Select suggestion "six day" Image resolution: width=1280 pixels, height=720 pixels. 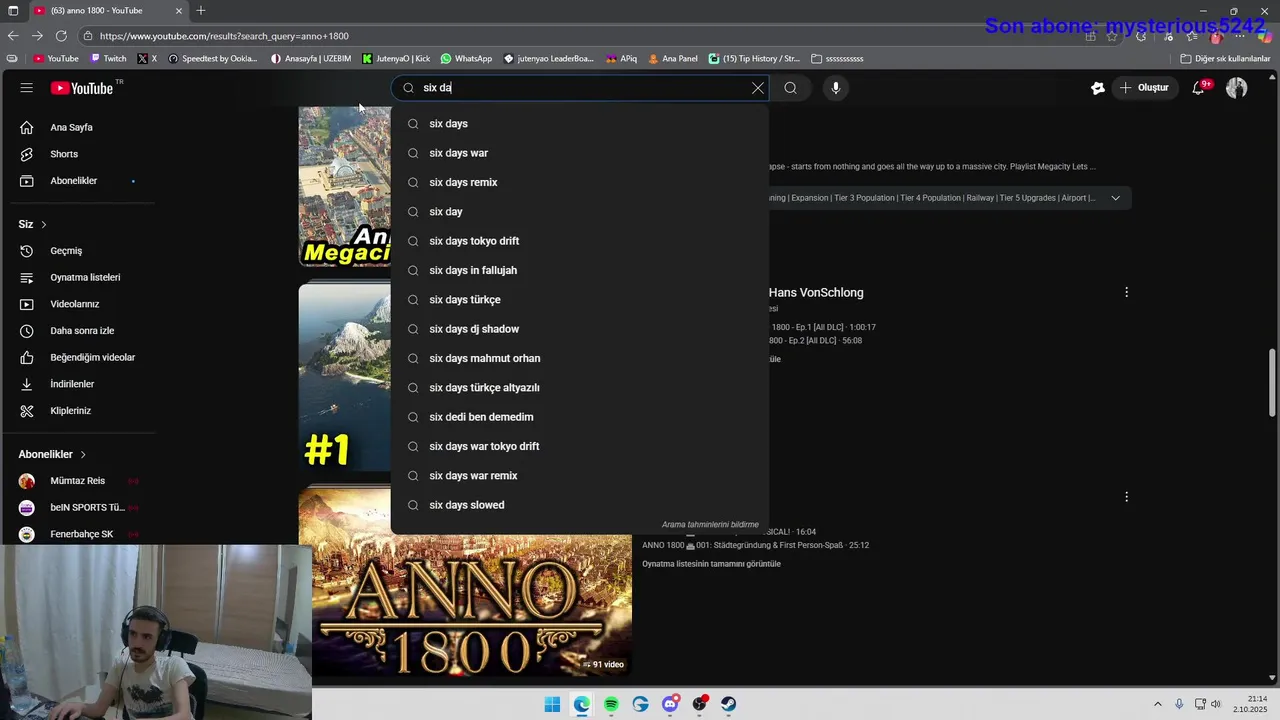(580, 212)
